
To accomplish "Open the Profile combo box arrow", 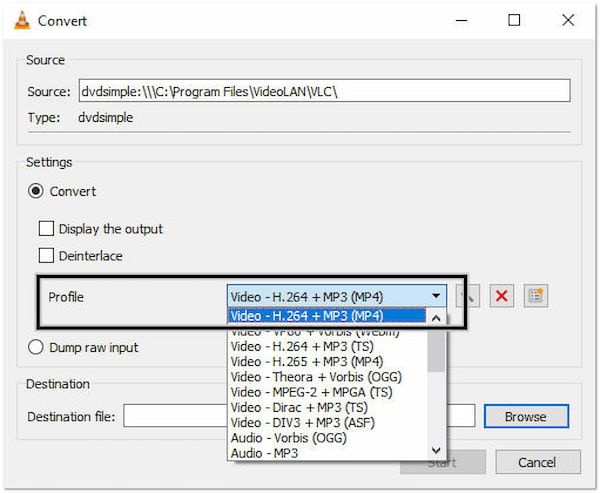I will [435, 296].
